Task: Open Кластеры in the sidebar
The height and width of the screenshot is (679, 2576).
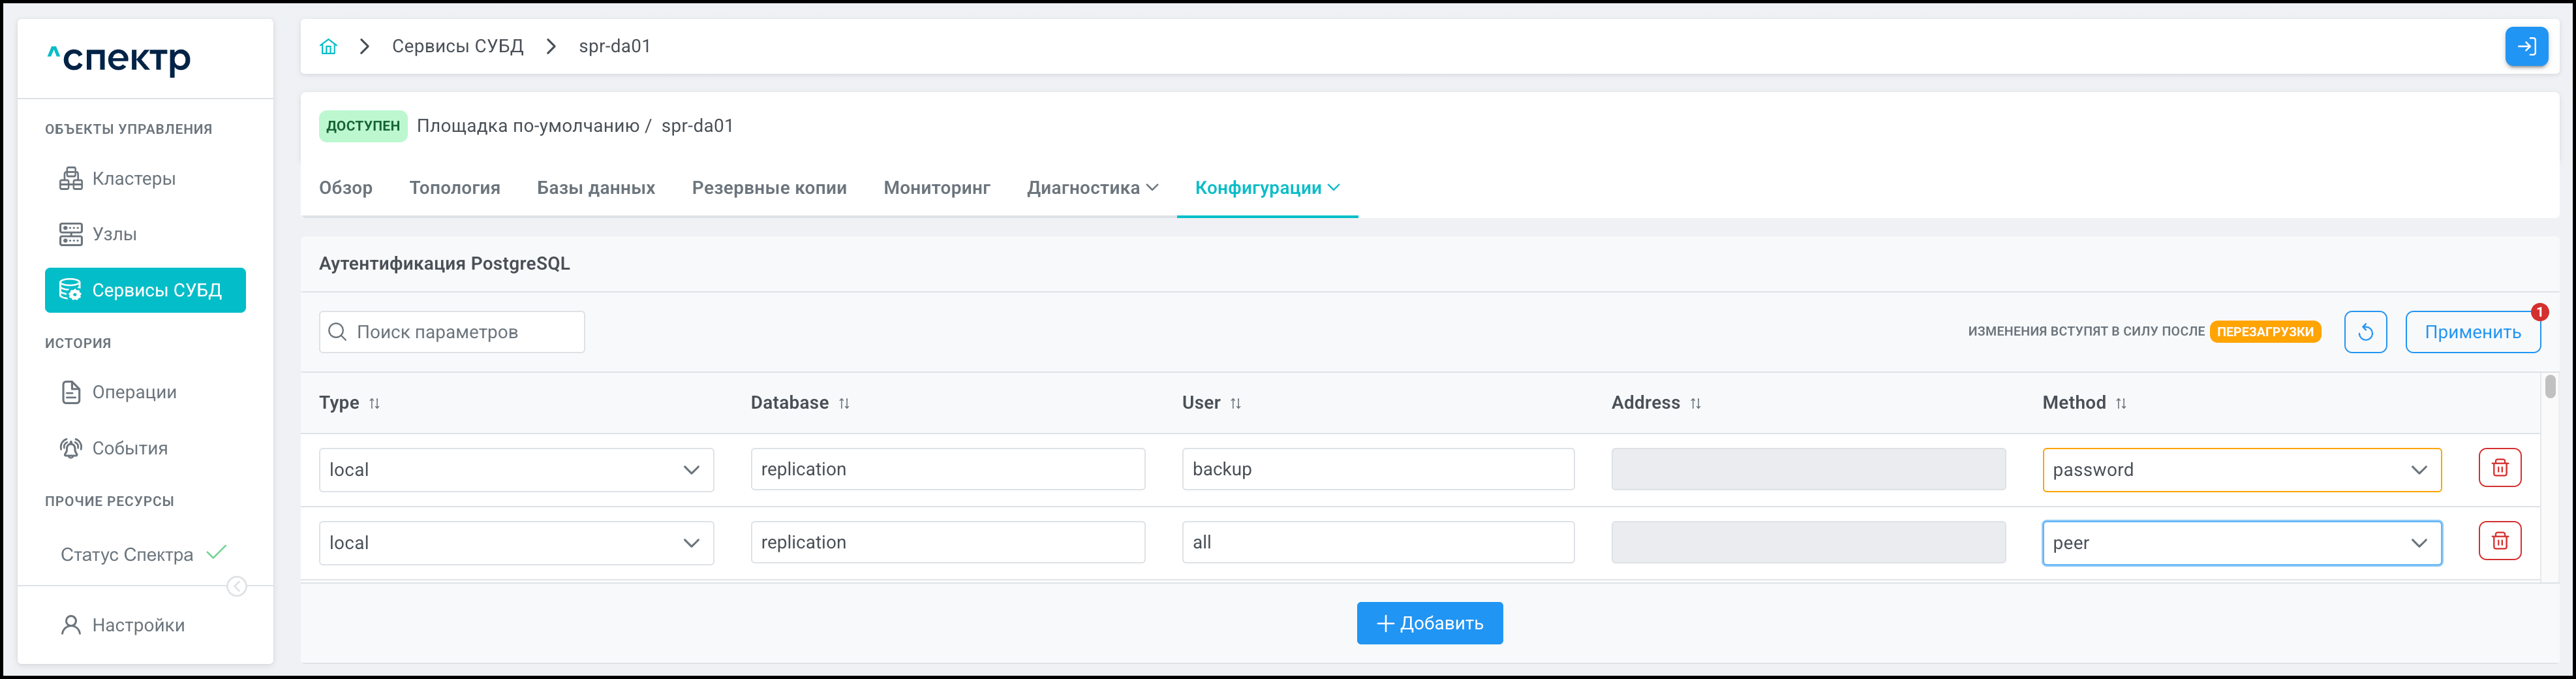Action: click(x=133, y=179)
